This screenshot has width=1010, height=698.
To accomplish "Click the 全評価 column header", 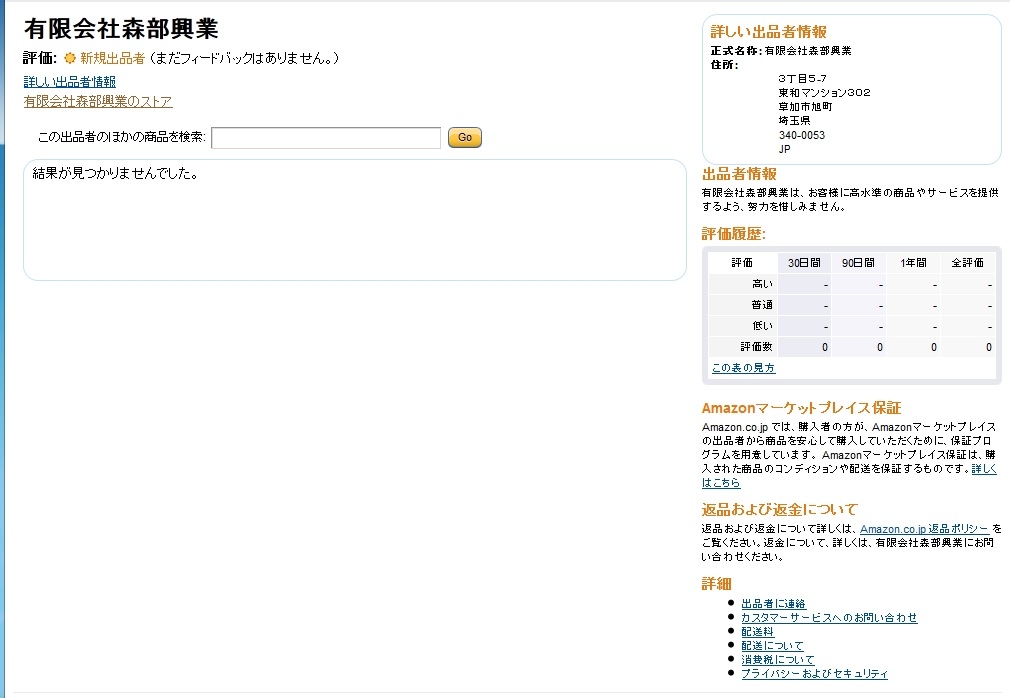I will point(967,263).
